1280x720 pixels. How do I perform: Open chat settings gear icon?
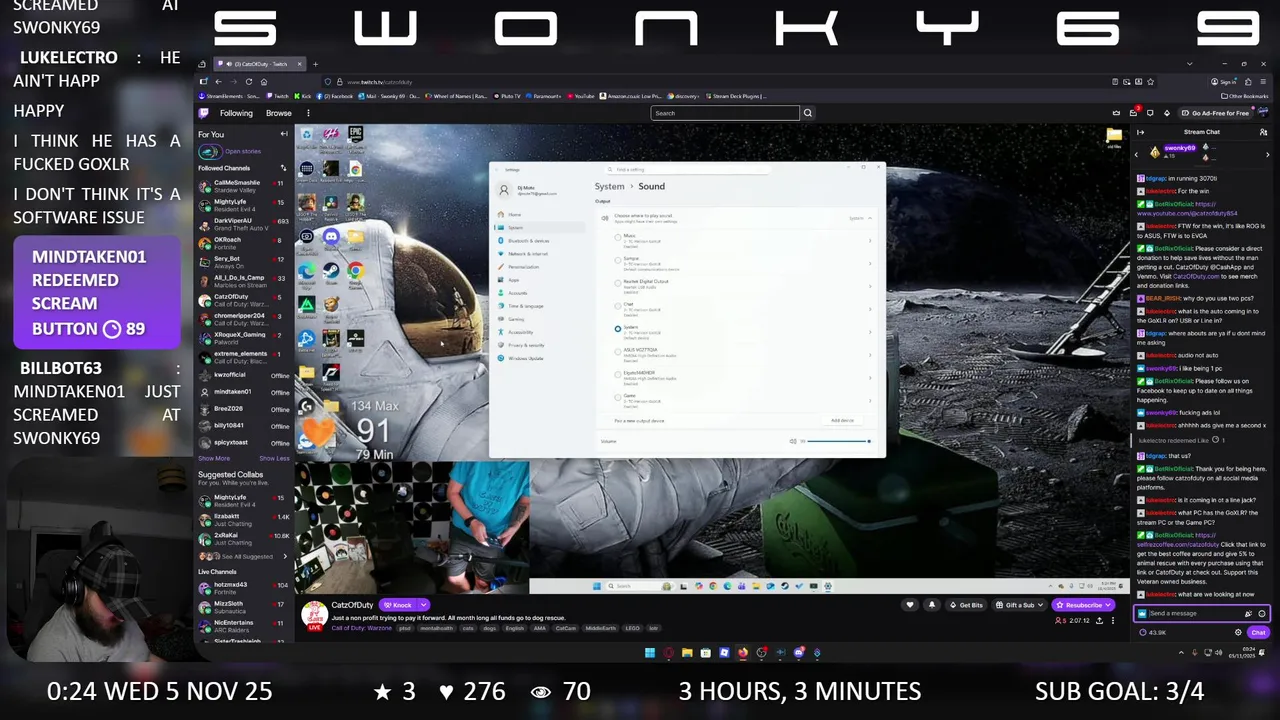tap(1238, 632)
